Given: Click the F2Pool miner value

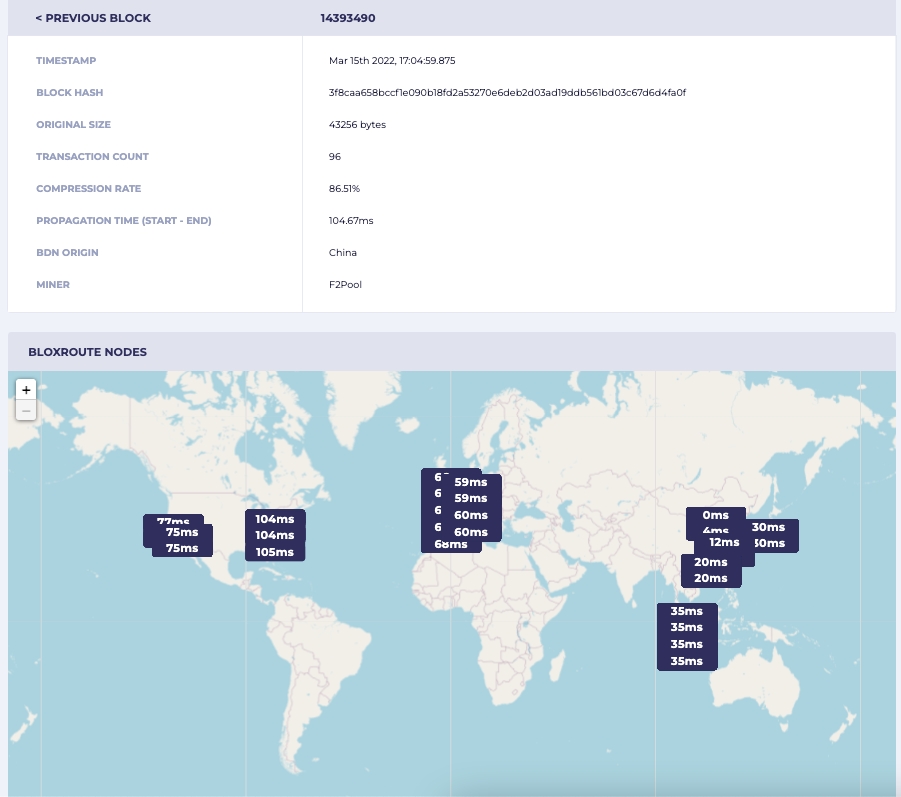Looking at the screenshot, I should tap(345, 284).
